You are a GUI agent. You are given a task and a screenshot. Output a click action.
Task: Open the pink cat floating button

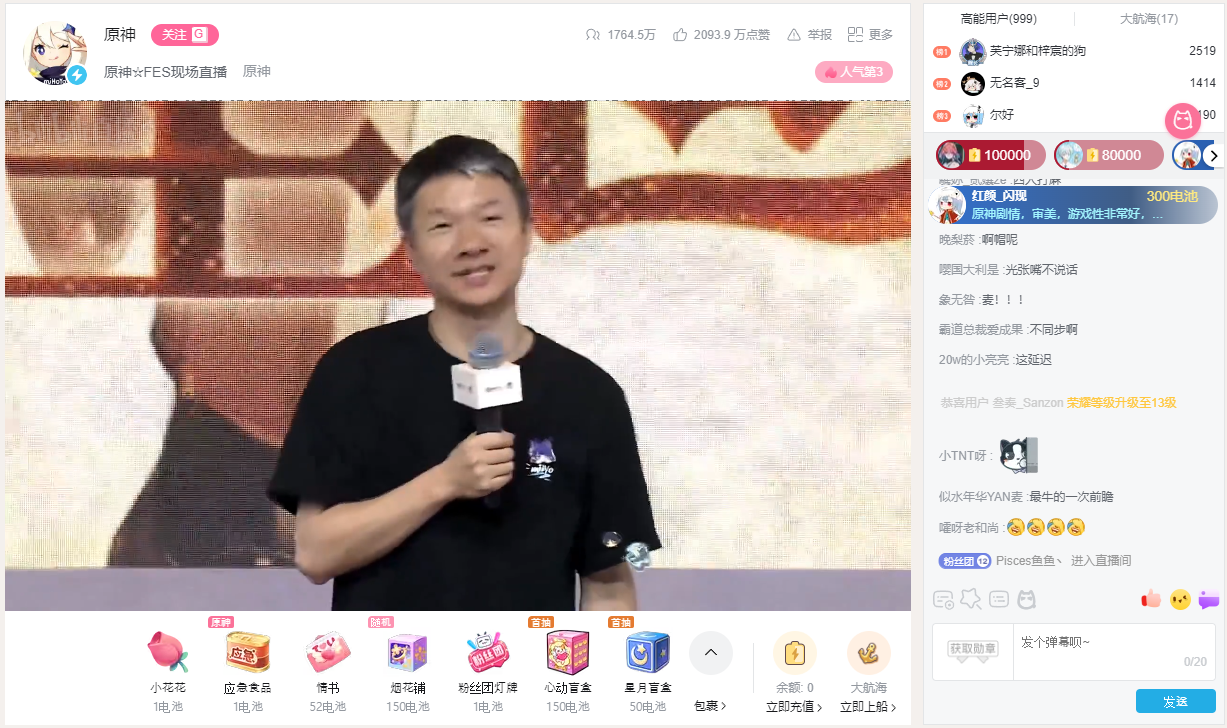pos(1183,120)
